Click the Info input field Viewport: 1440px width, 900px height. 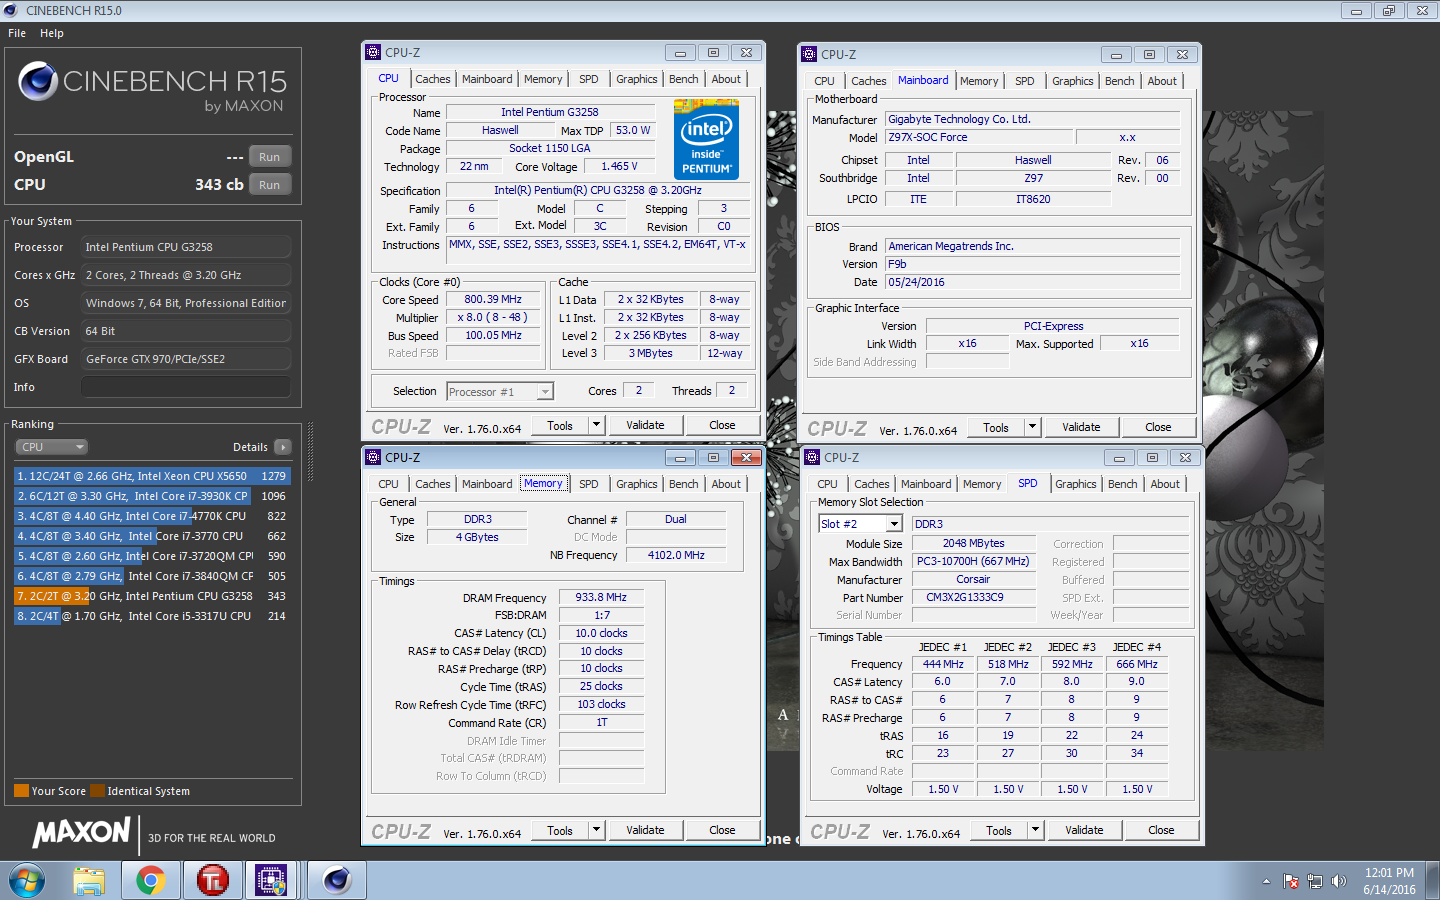point(186,387)
